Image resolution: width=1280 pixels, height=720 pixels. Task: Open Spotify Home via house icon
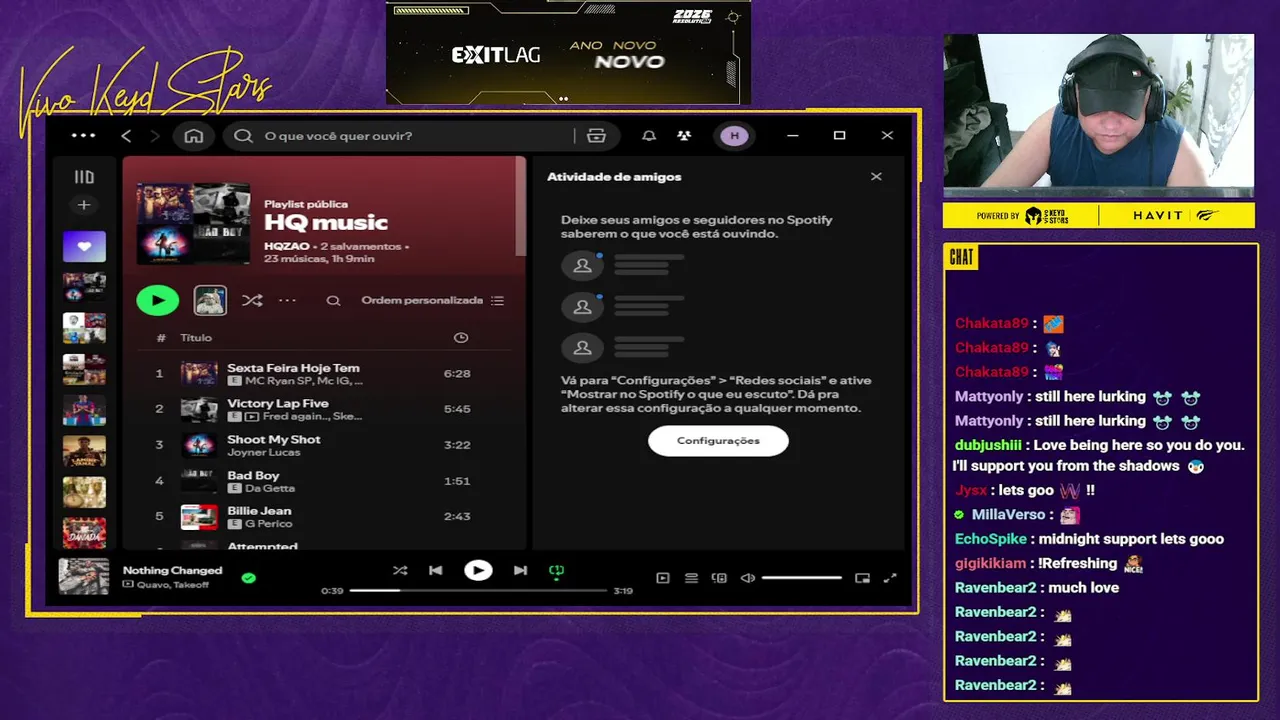194,136
